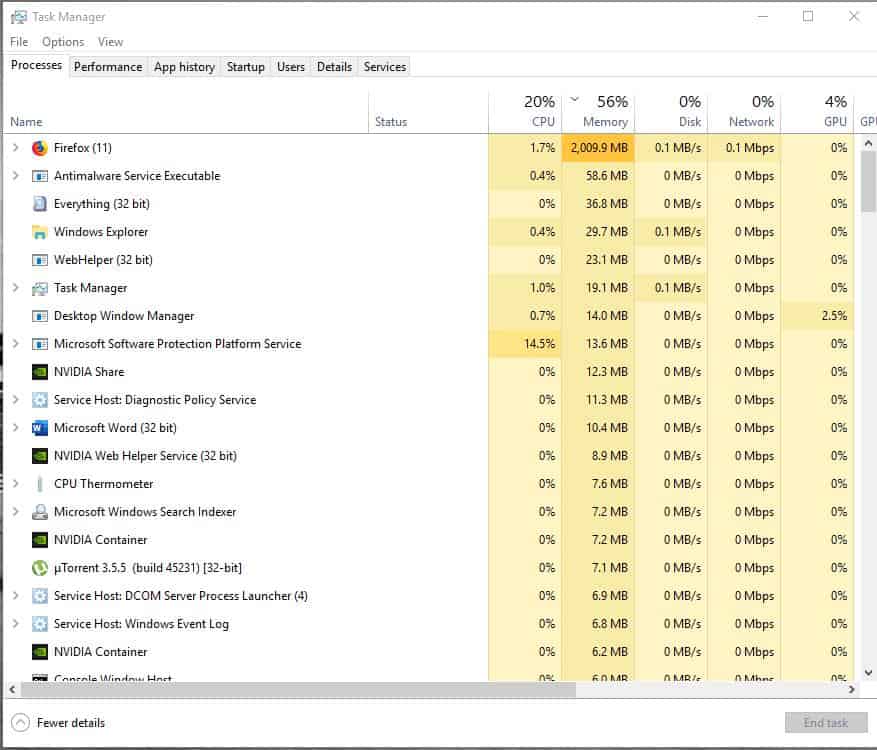Click the Fewer details arrow icon
This screenshot has height=750, width=877.
[x=20, y=723]
